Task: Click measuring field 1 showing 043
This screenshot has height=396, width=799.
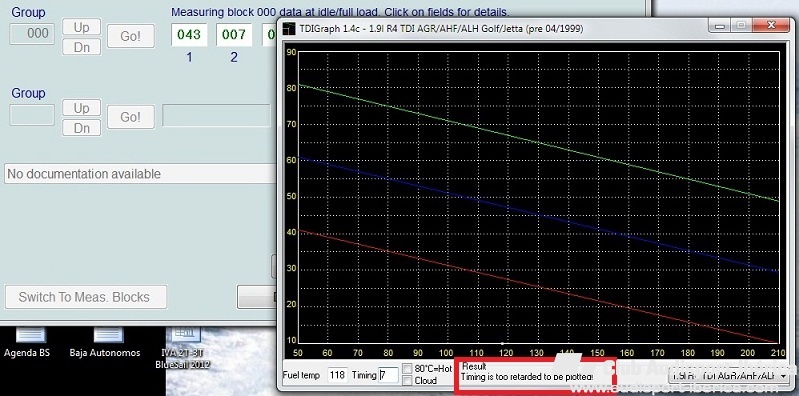Action: click(x=189, y=35)
